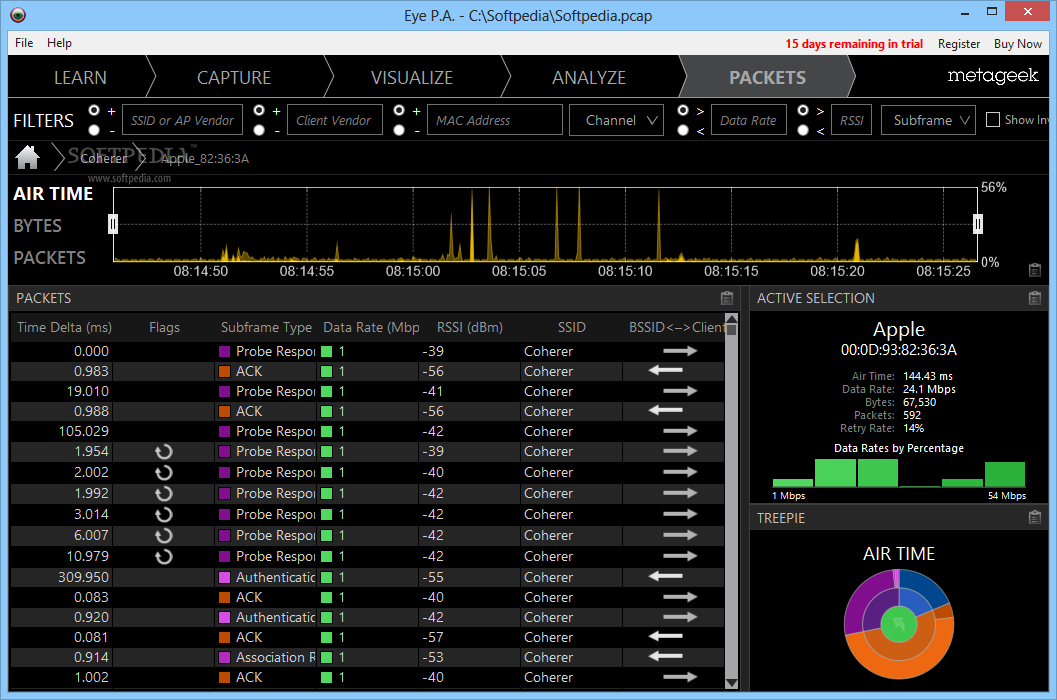Click the Buy Now link

[x=1018, y=43]
